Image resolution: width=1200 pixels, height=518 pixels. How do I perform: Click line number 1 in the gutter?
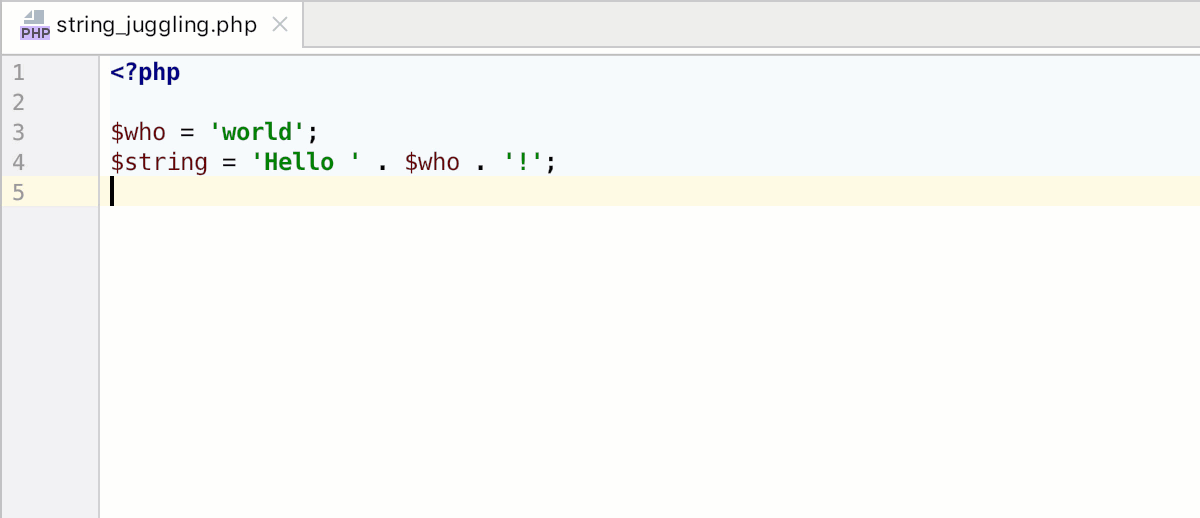[19, 73]
